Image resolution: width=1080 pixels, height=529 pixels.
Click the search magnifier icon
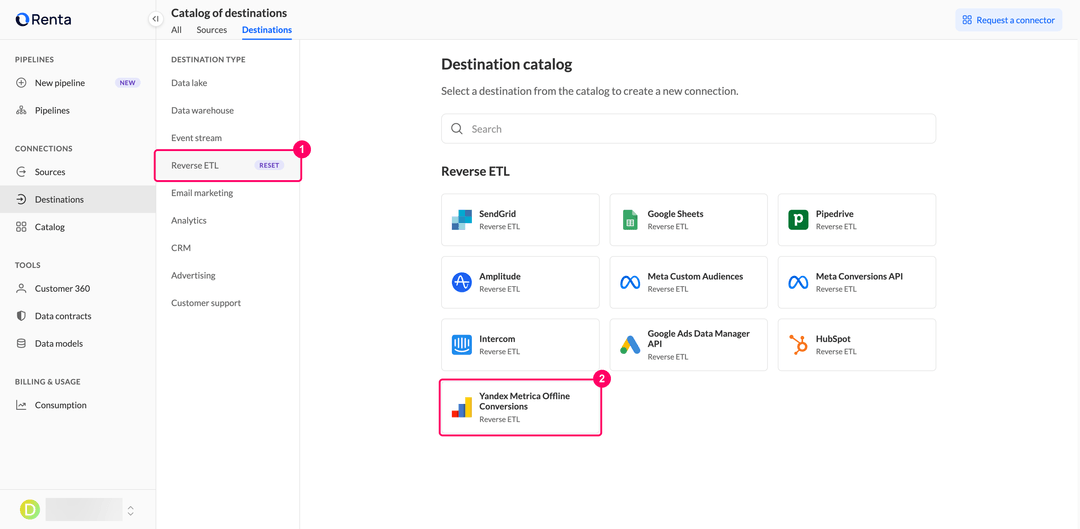tap(457, 129)
